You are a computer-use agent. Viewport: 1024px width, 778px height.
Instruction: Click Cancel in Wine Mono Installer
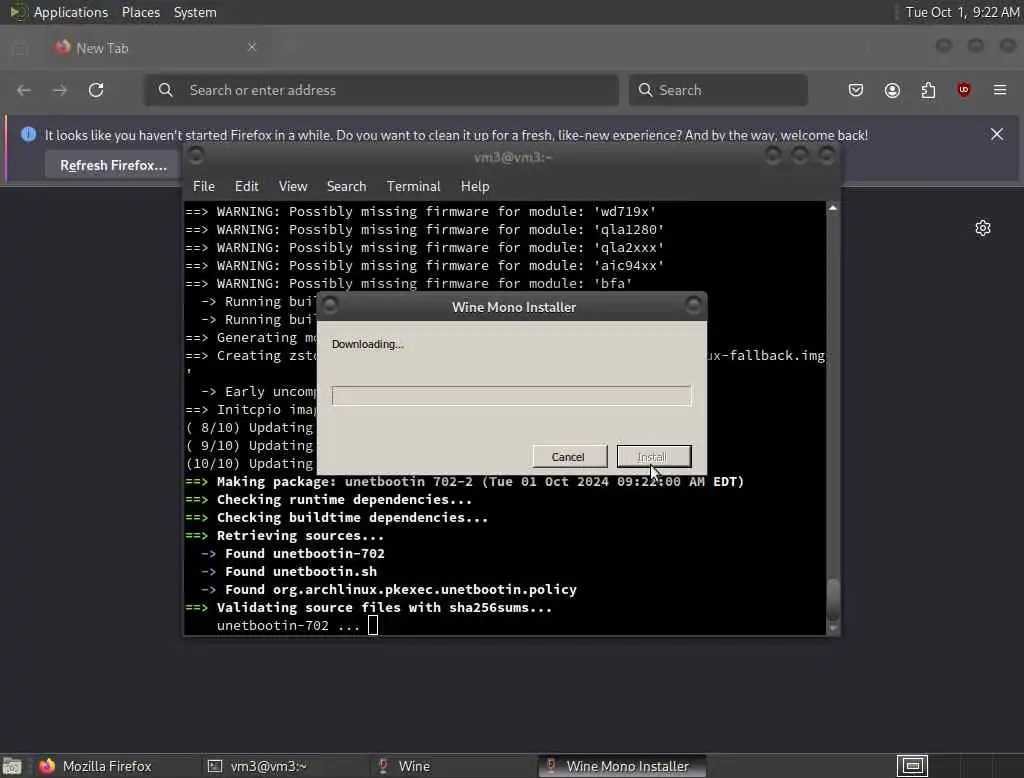point(569,457)
